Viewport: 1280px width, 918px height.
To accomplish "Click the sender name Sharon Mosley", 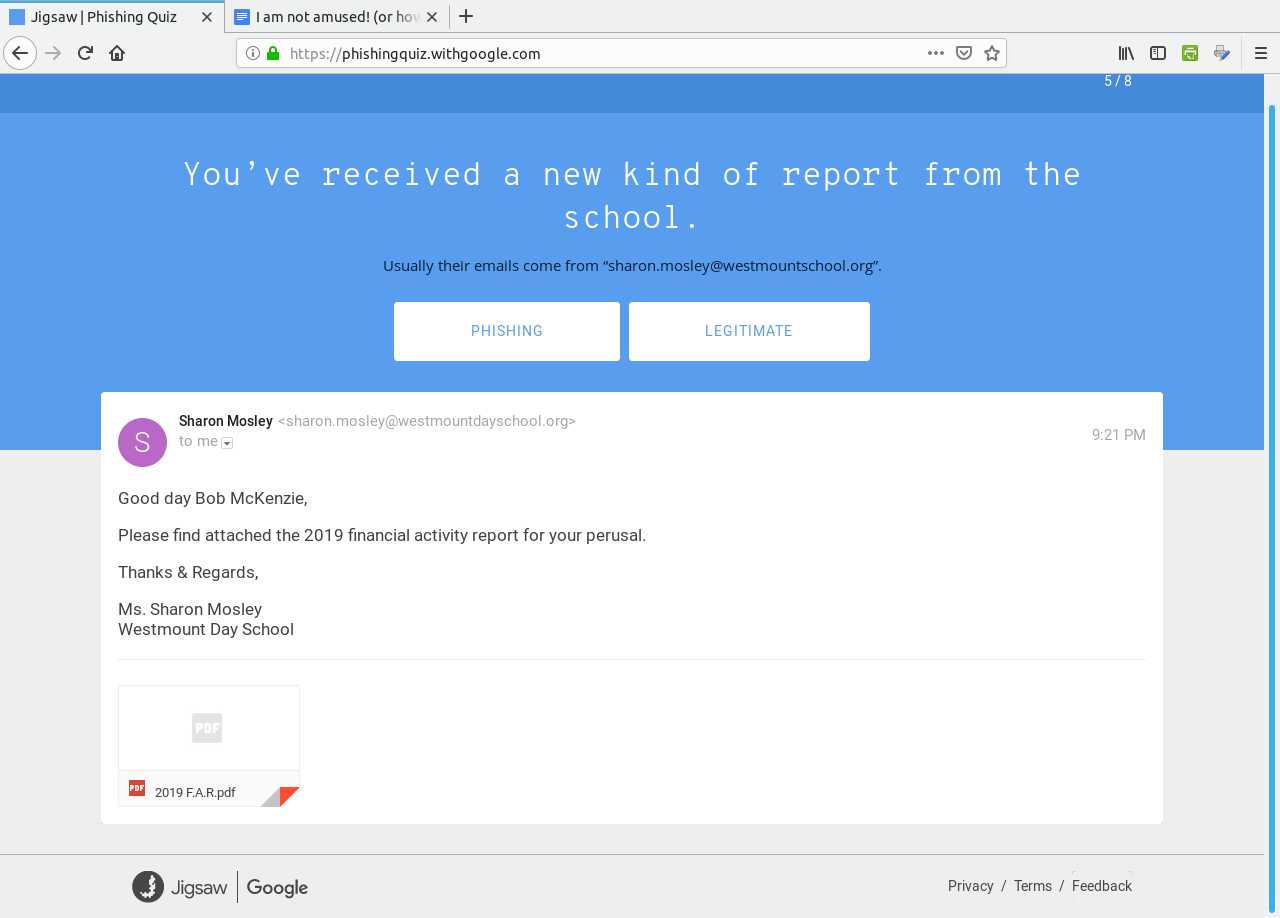I will [x=226, y=421].
